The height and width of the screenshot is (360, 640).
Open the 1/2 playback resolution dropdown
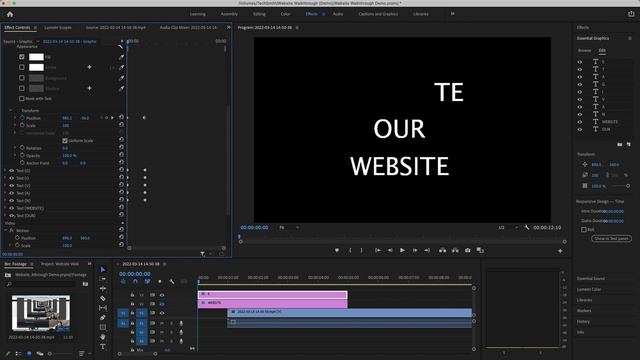tap(508, 227)
